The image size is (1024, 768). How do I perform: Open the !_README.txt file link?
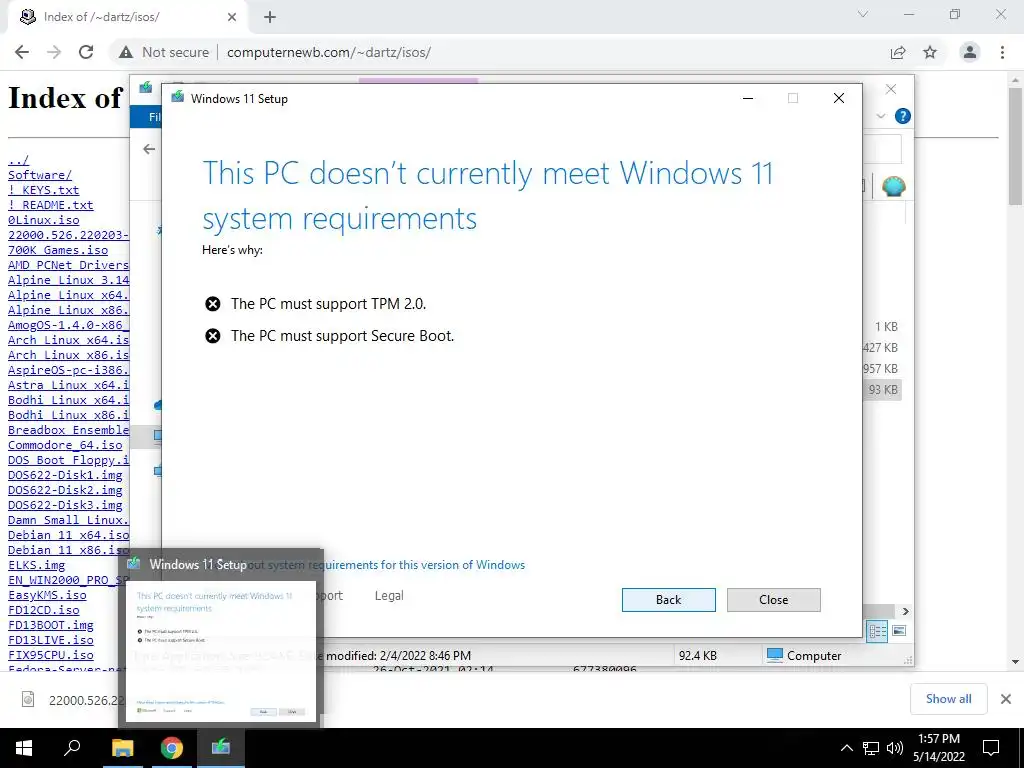pyautogui.click(x=50, y=205)
